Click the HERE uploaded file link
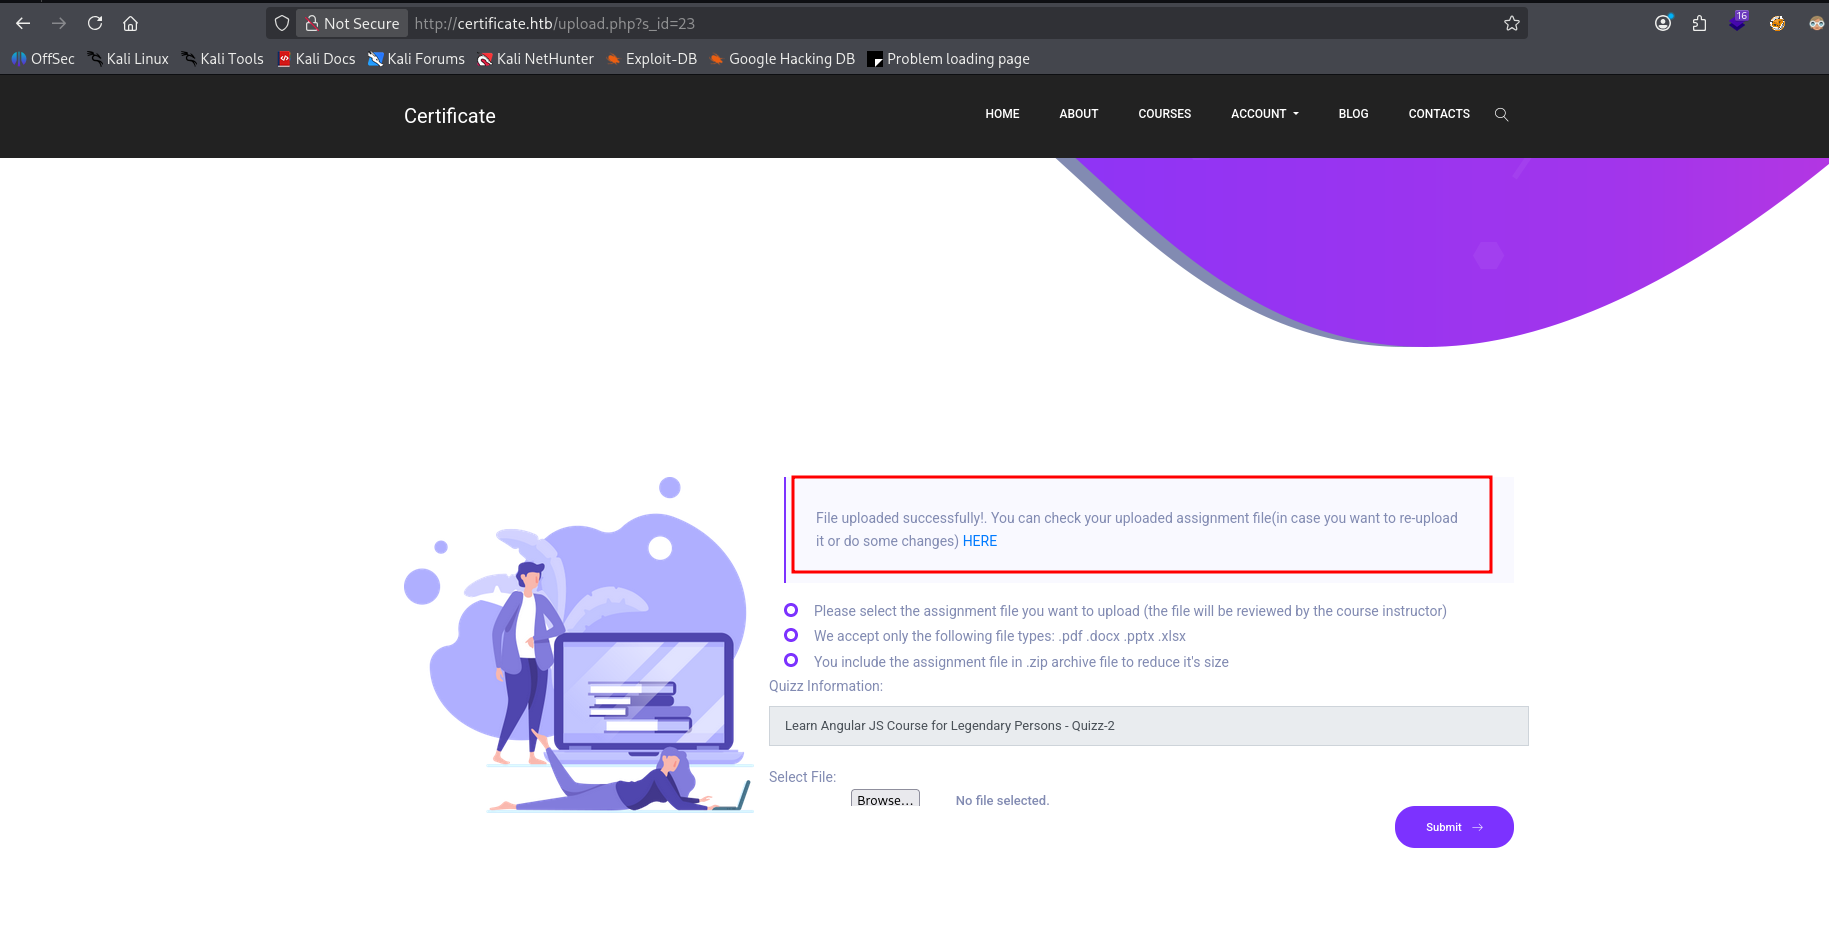This screenshot has width=1829, height=935. [979, 541]
